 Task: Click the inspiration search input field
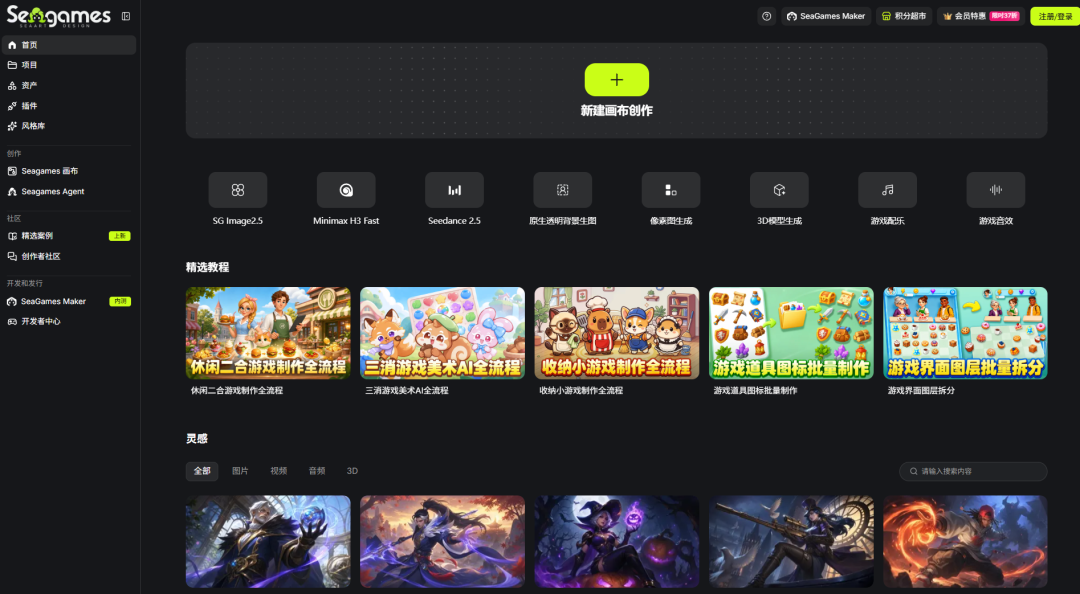pos(973,471)
